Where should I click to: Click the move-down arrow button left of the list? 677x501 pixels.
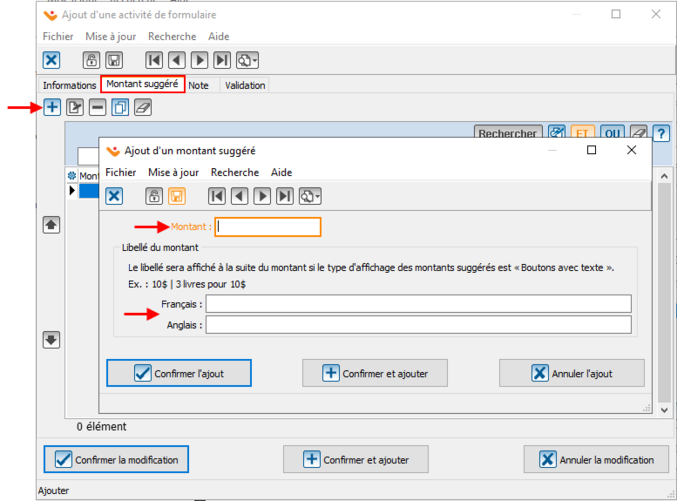coord(51,340)
